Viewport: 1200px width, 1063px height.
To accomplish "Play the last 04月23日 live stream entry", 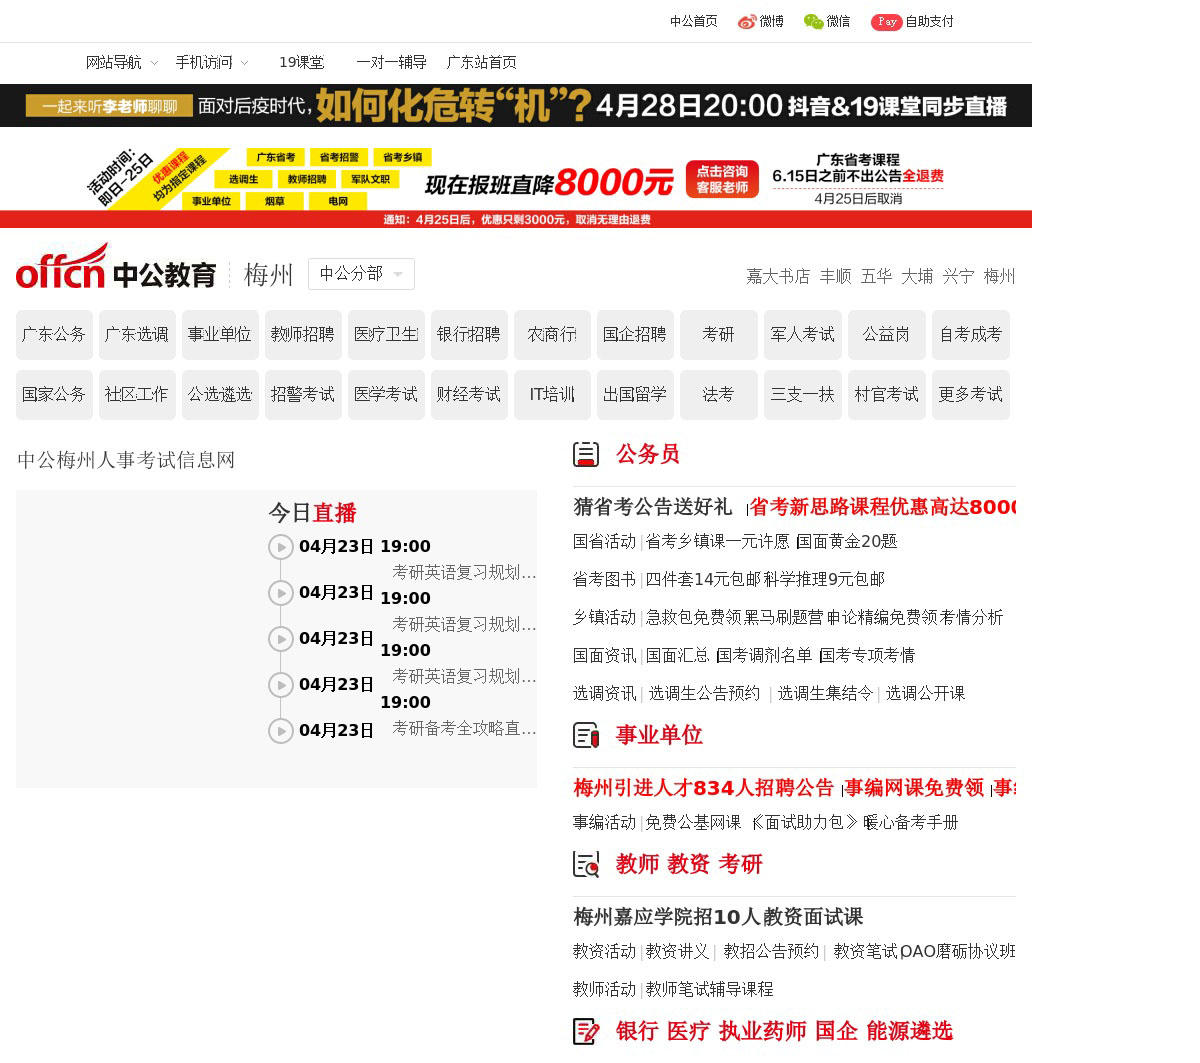I will tap(281, 731).
